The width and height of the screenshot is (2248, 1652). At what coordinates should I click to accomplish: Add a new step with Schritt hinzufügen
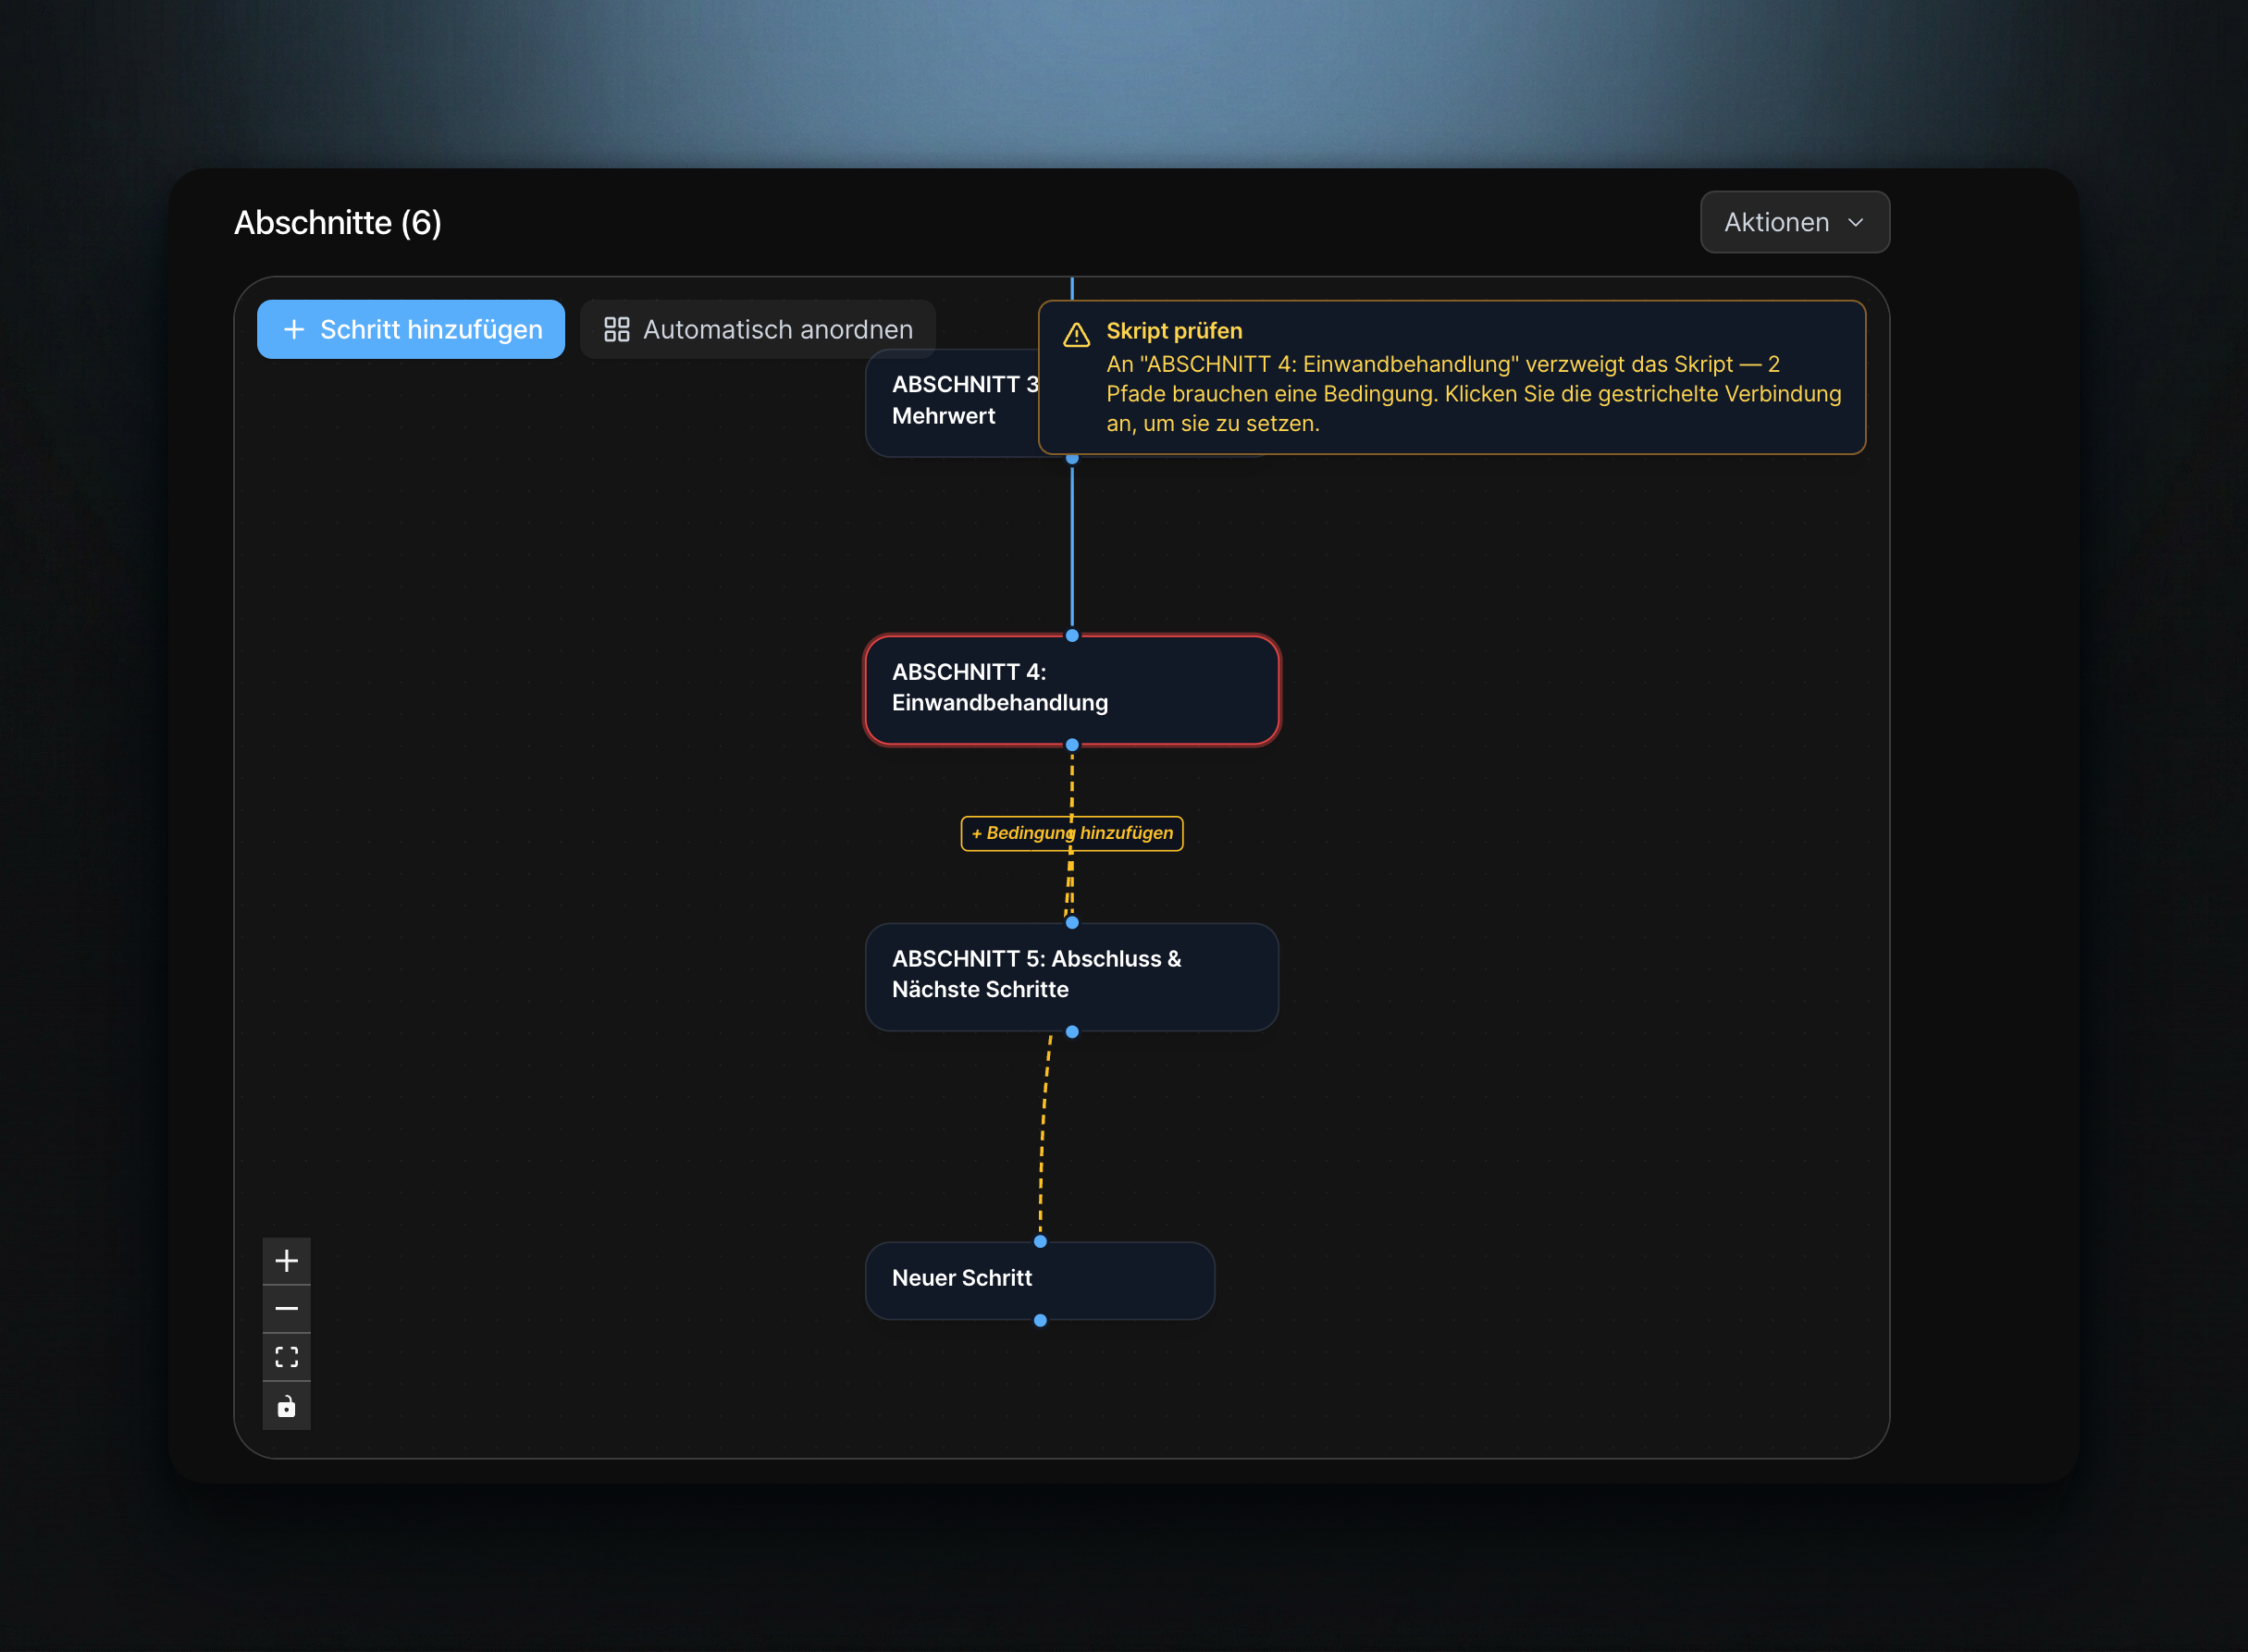(411, 329)
